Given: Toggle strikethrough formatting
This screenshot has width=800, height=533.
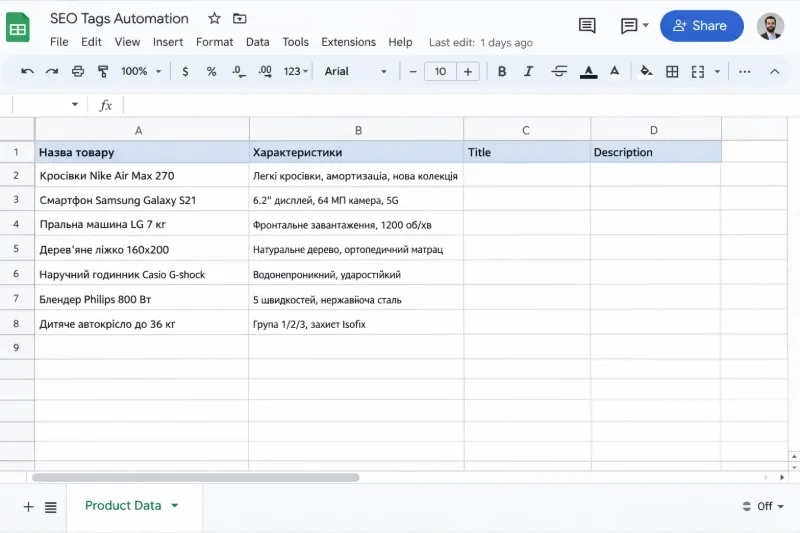Looking at the screenshot, I should coord(559,71).
